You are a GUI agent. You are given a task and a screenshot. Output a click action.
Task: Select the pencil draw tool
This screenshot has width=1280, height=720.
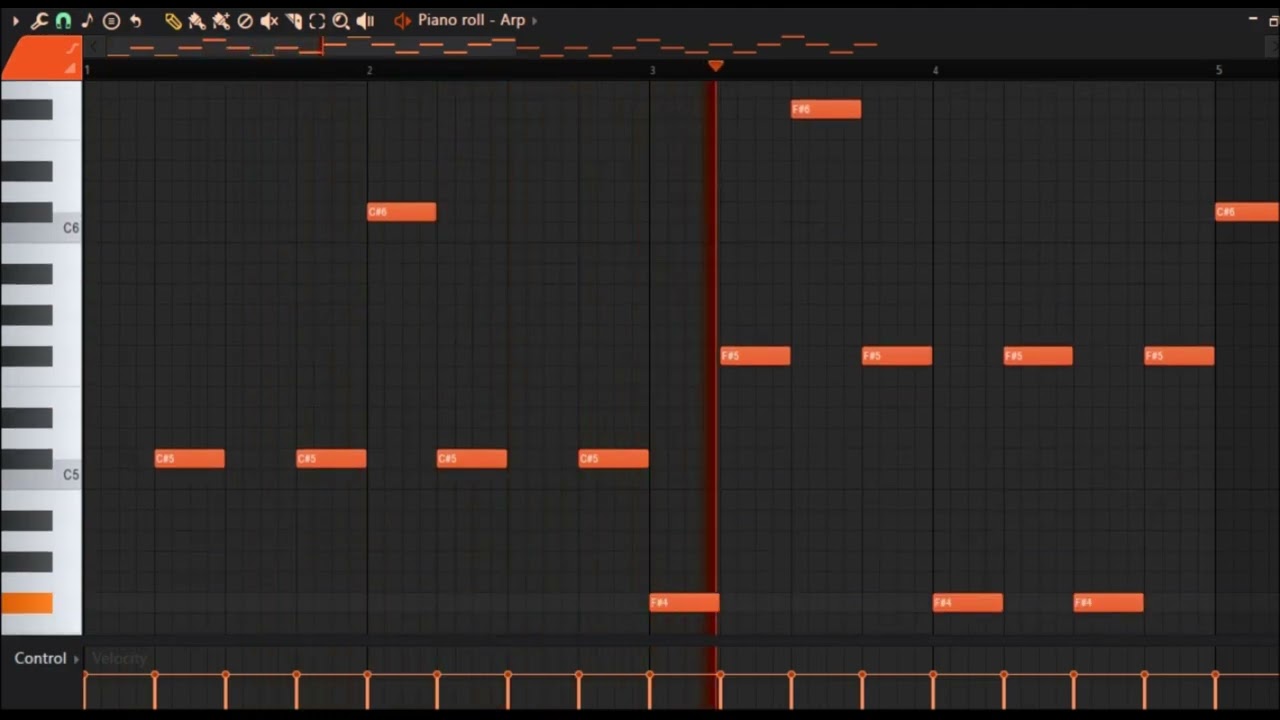coord(173,20)
